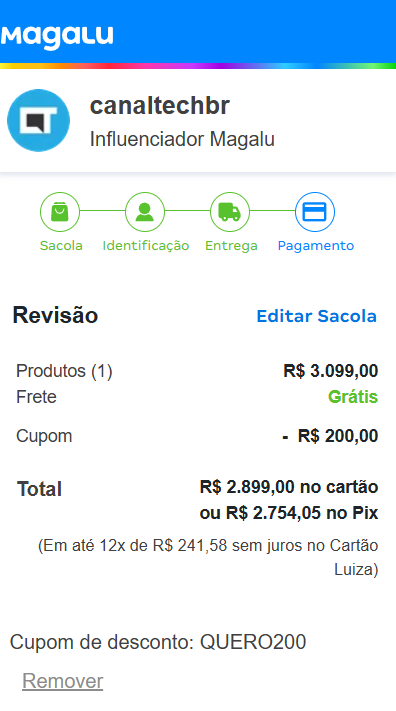Click the canaltechbr influencer name
The height and width of the screenshot is (711, 396).
(x=160, y=106)
